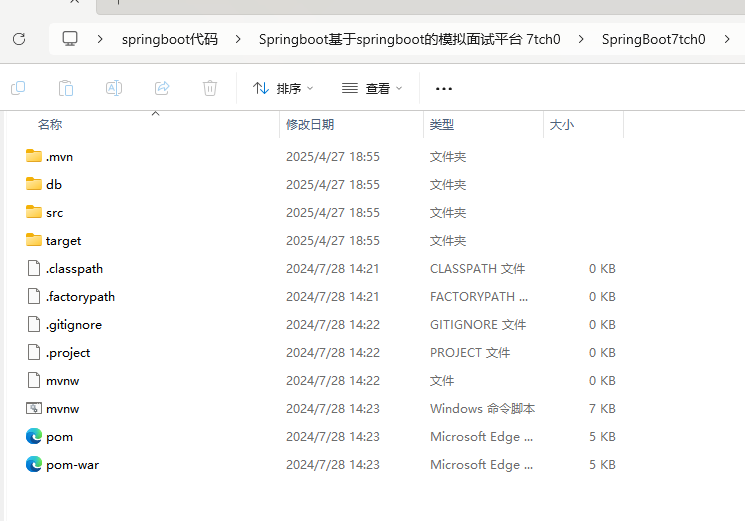Select the mvnw Windows command script icon

tap(34, 408)
